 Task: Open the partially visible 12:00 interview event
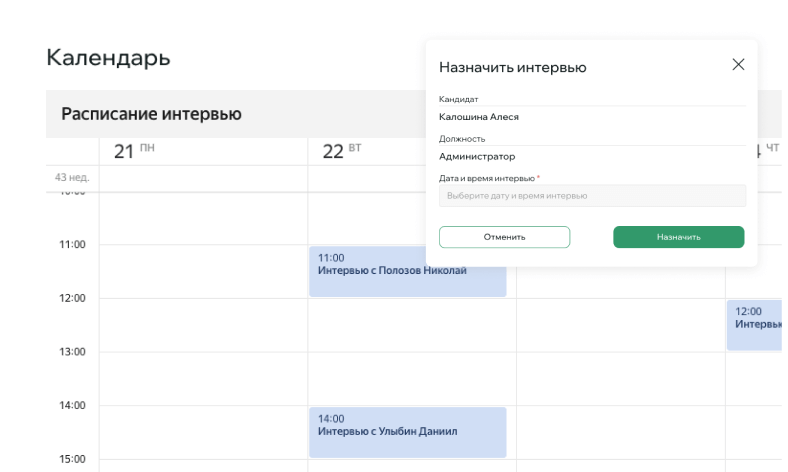coord(756,325)
